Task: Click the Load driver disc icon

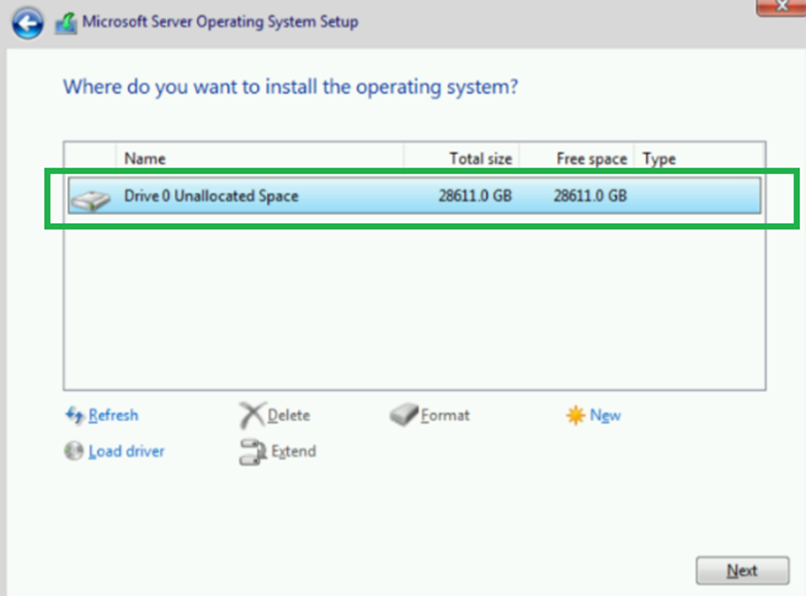Action: point(74,451)
